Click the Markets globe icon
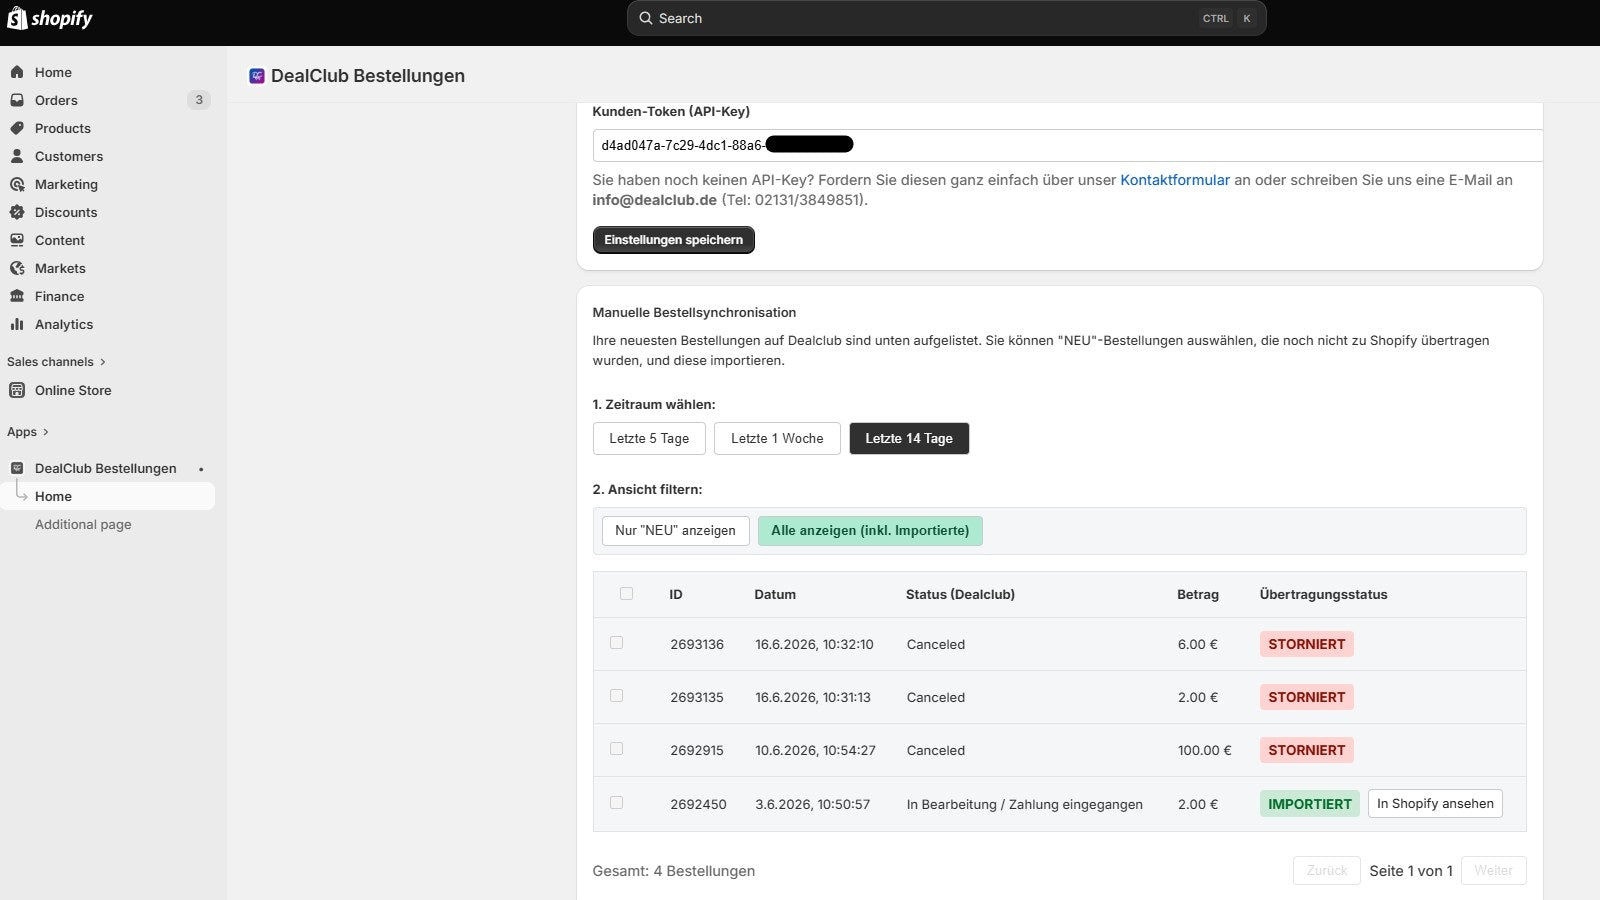The height and width of the screenshot is (900, 1600). click(17, 268)
